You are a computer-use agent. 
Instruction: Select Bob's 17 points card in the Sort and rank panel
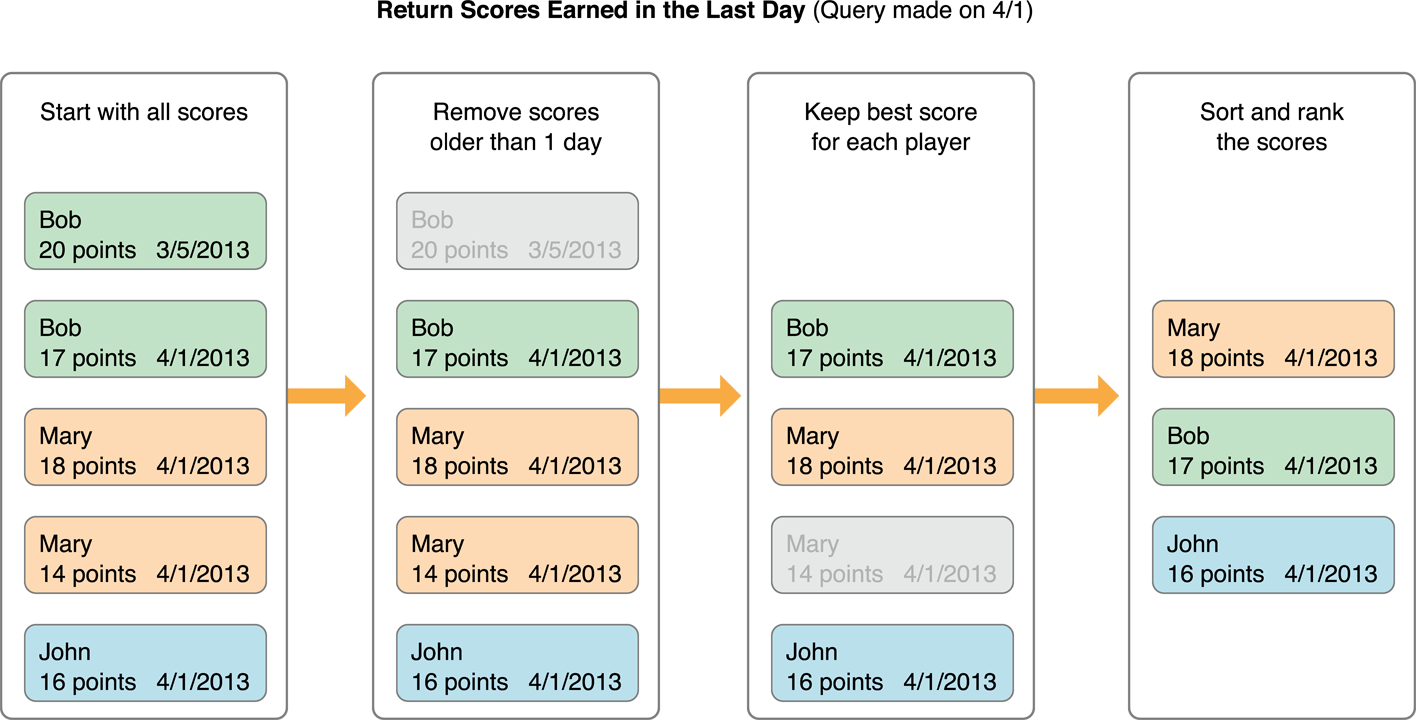point(1273,447)
